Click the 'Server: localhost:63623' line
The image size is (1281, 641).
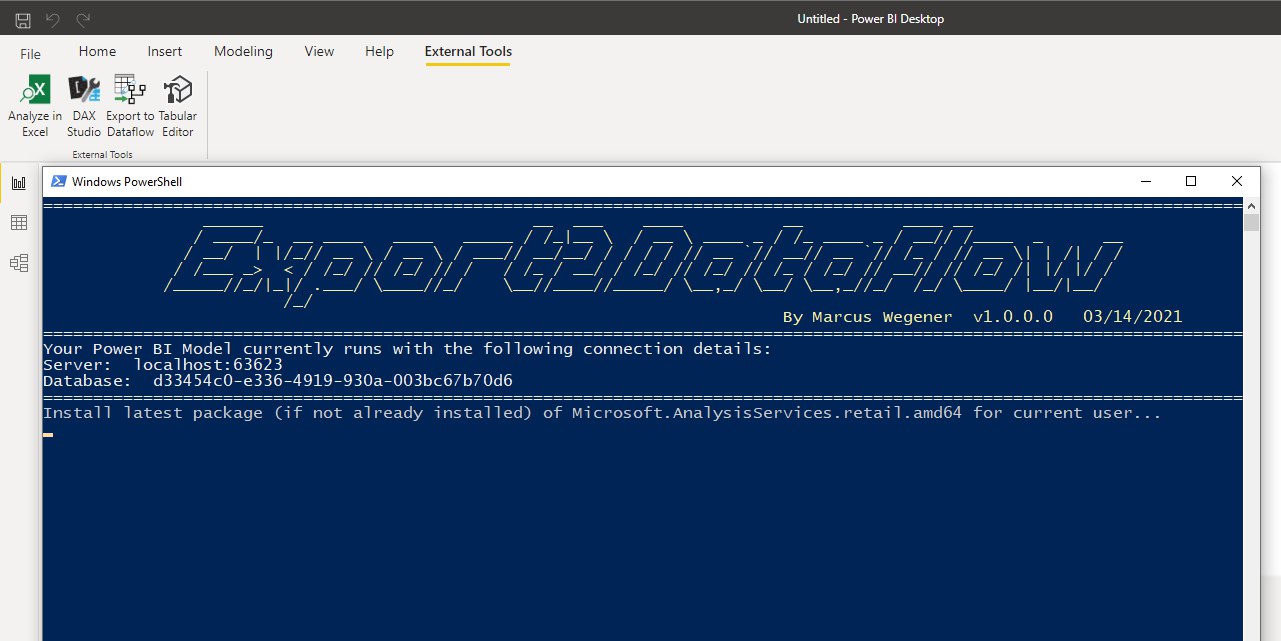tap(163, 365)
